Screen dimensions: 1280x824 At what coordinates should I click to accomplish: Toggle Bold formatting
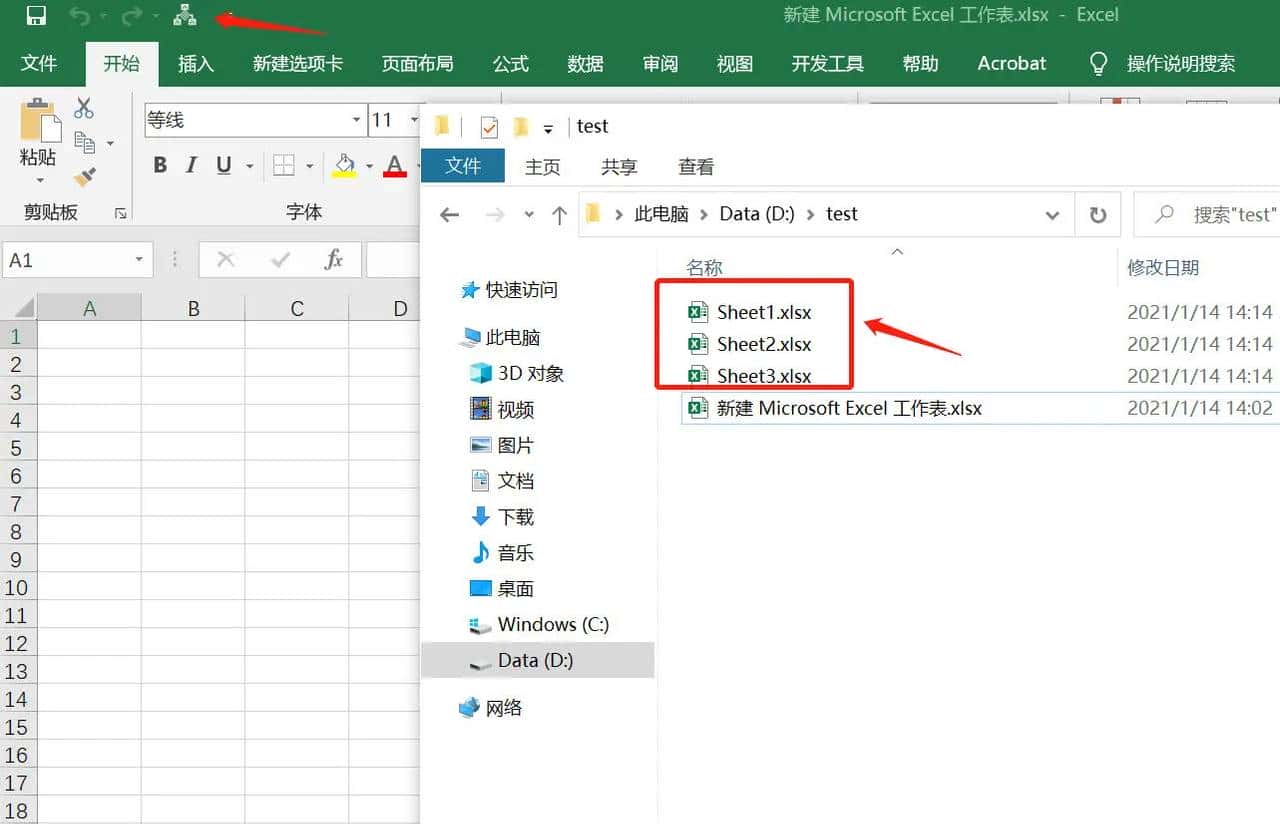(x=159, y=165)
